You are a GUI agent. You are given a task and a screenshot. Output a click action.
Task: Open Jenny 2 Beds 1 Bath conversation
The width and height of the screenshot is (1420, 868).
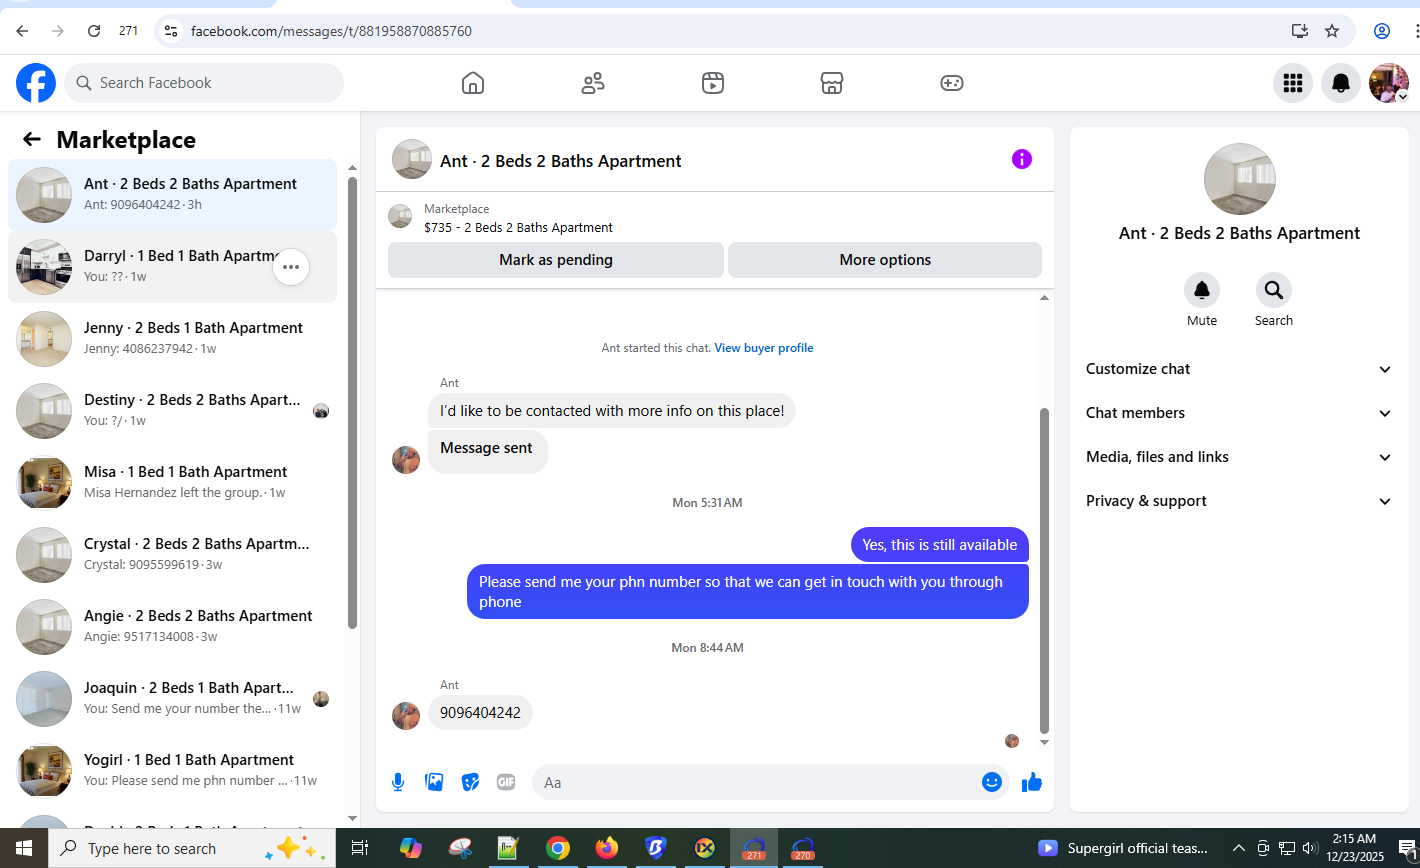coord(172,339)
